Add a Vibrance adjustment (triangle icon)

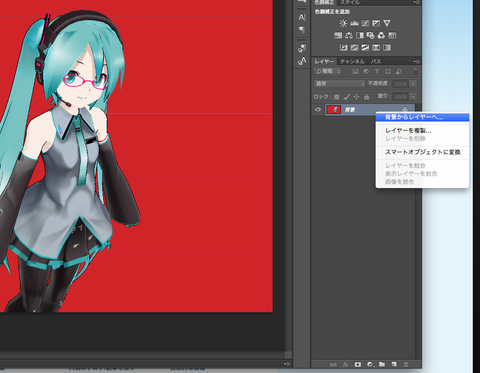(x=387, y=23)
